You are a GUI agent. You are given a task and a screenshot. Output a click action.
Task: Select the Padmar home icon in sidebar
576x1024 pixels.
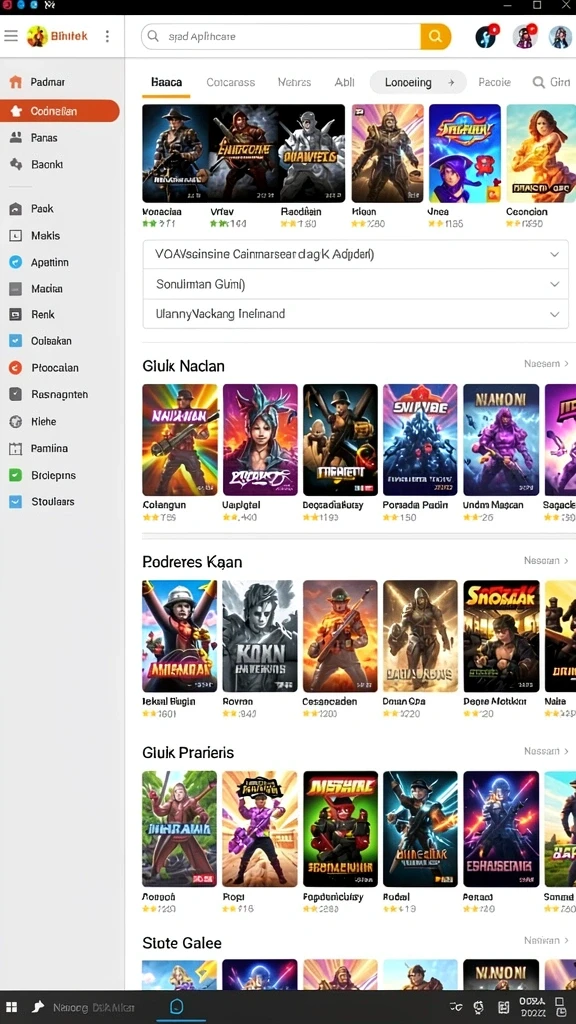click(x=16, y=82)
